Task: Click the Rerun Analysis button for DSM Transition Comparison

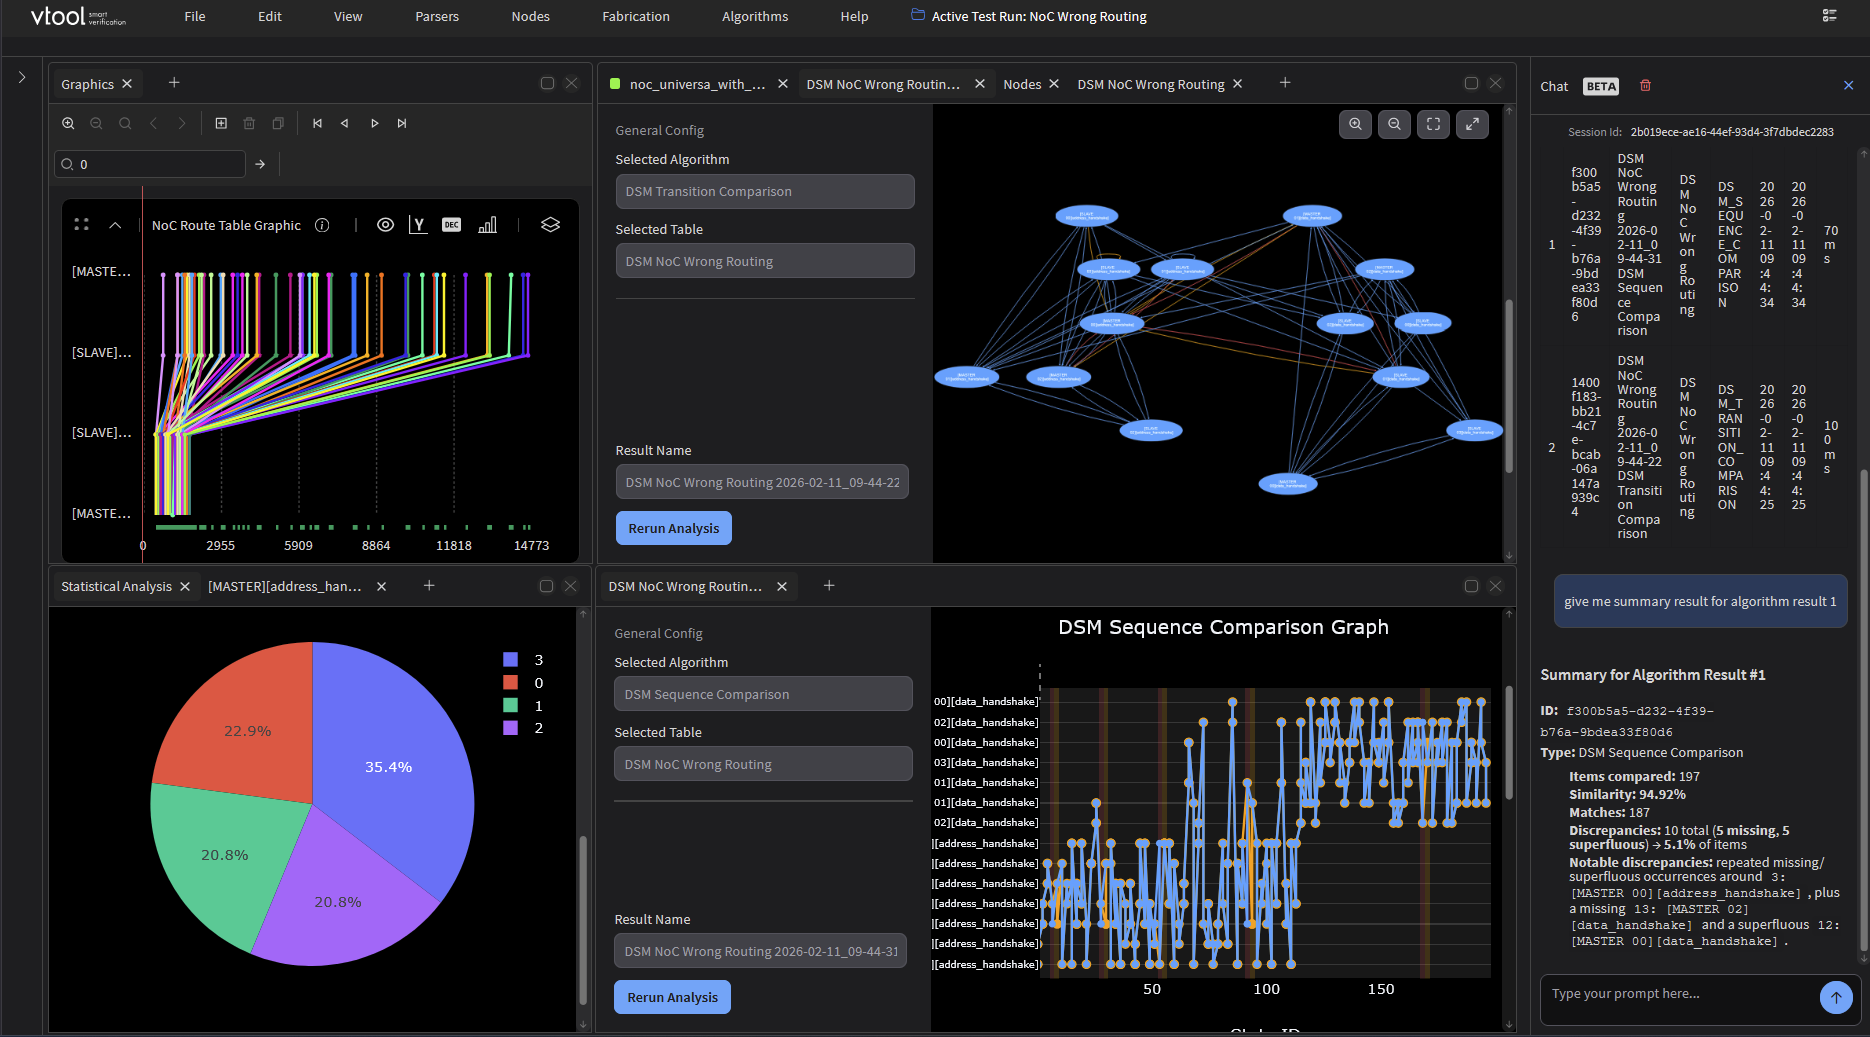Action: pyautogui.click(x=673, y=527)
